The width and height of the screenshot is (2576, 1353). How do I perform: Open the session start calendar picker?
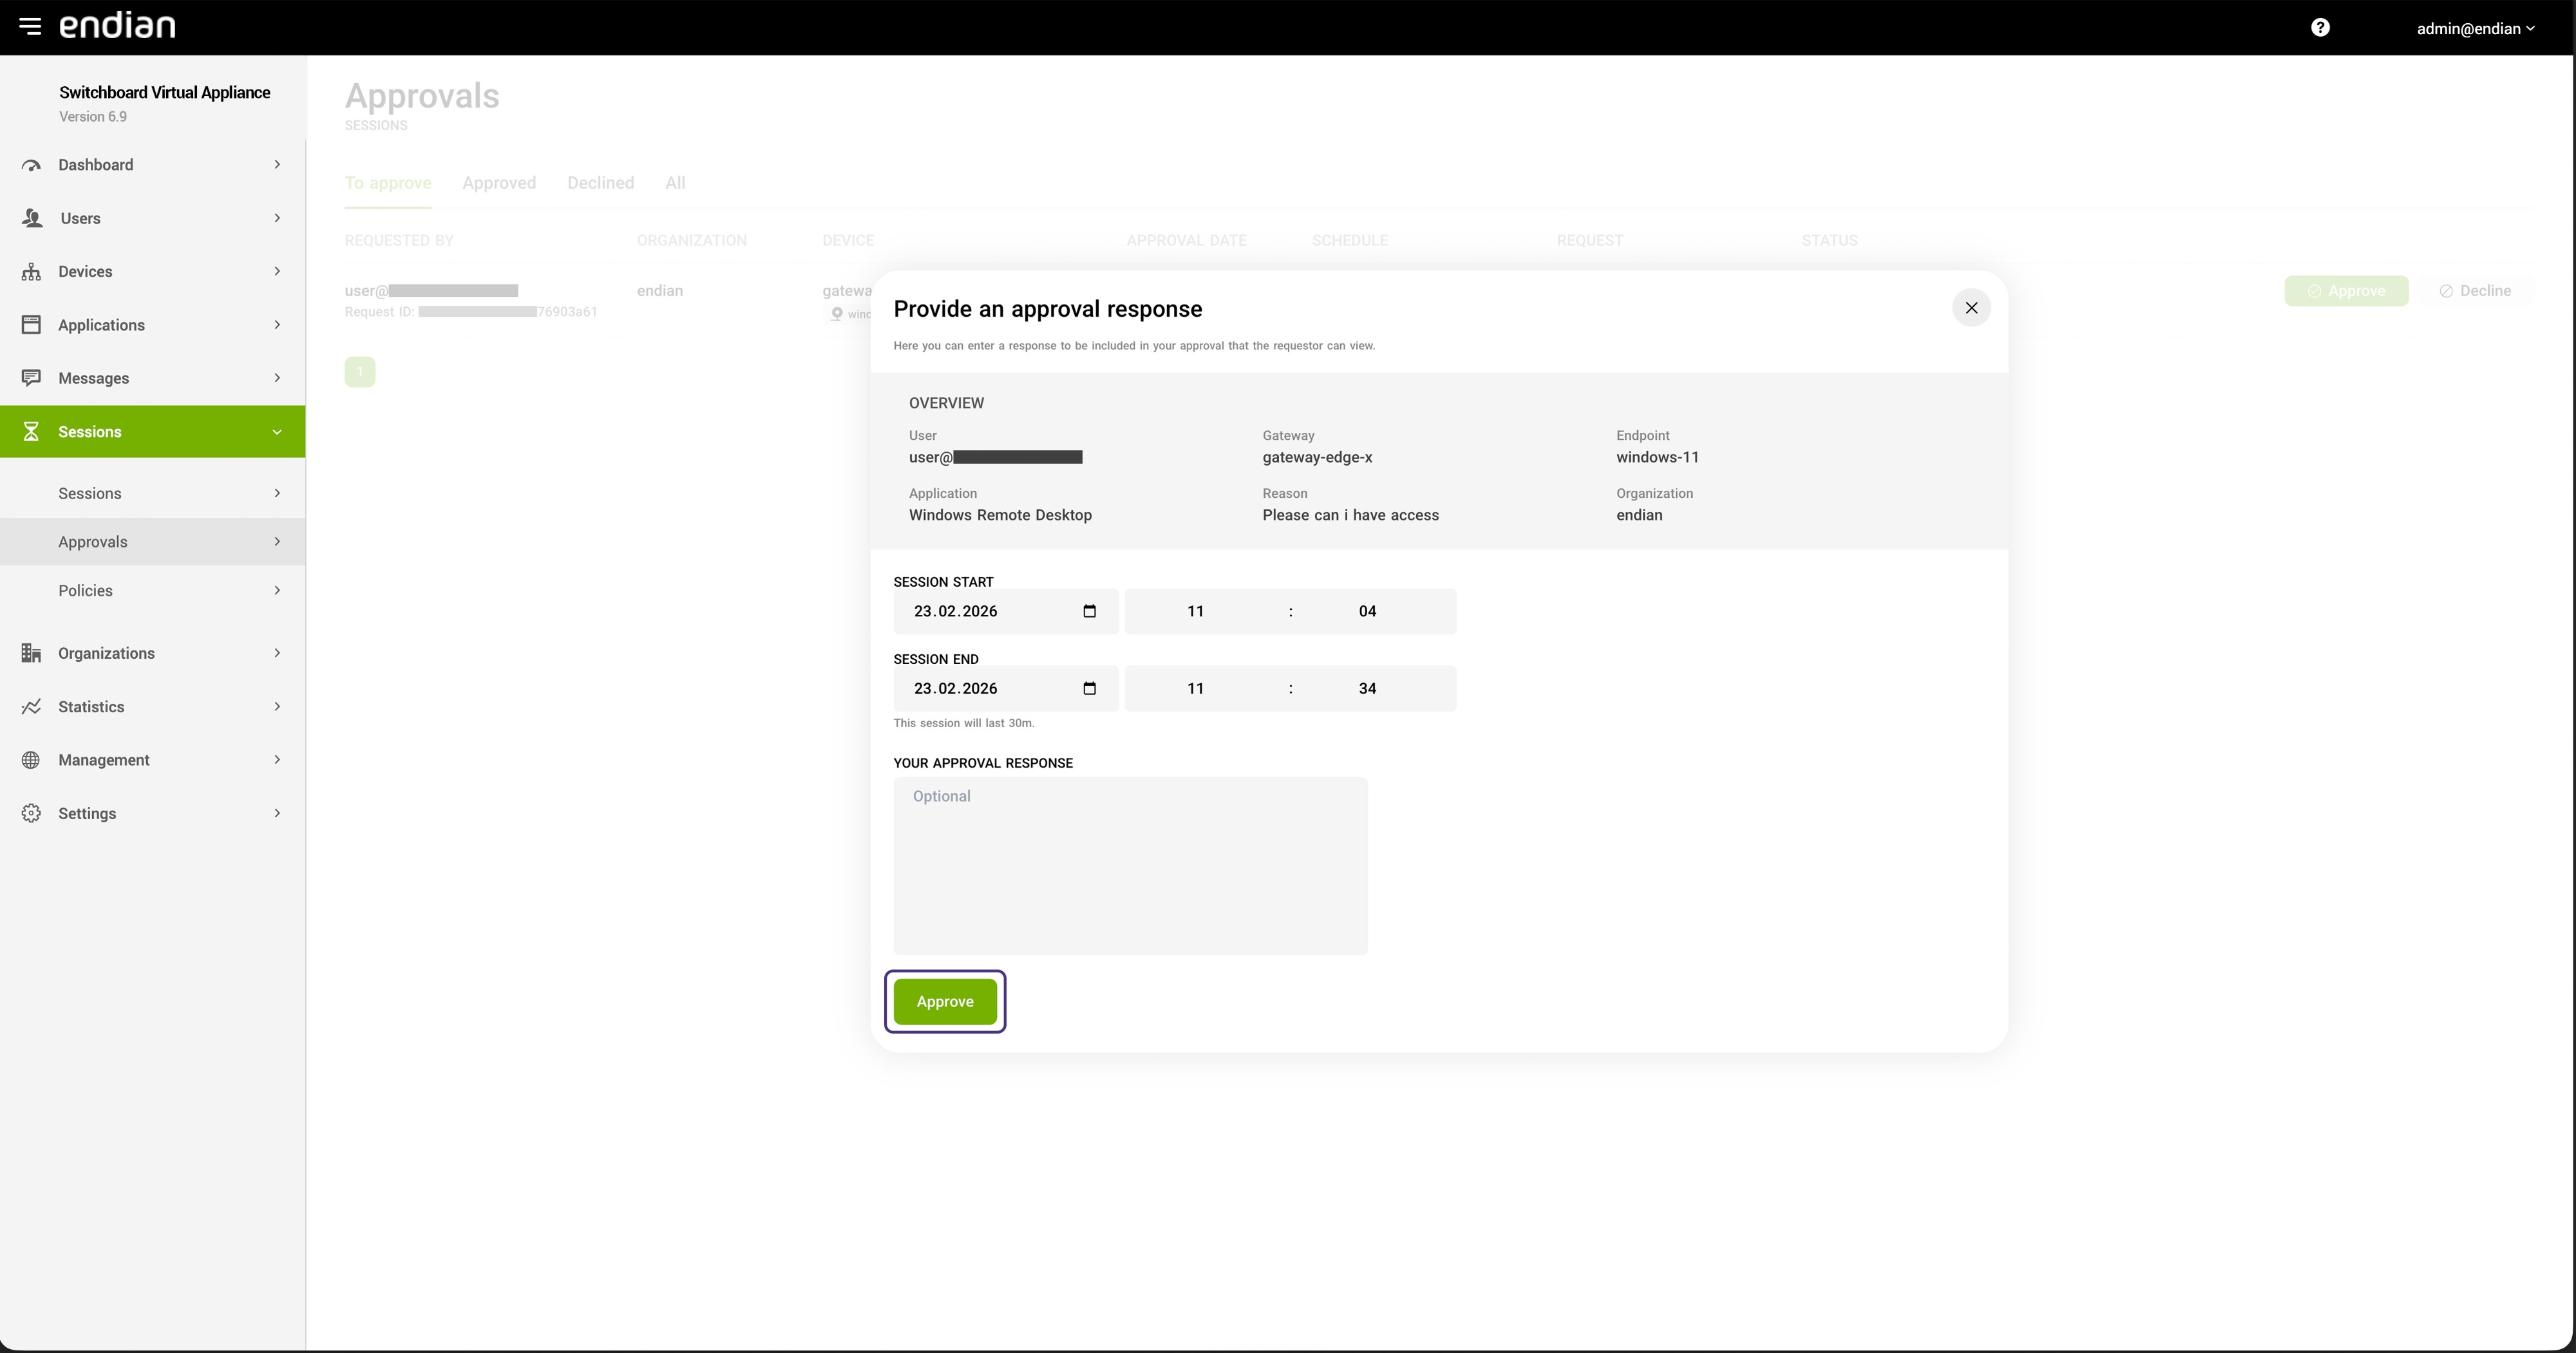[x=1089, y=611]
